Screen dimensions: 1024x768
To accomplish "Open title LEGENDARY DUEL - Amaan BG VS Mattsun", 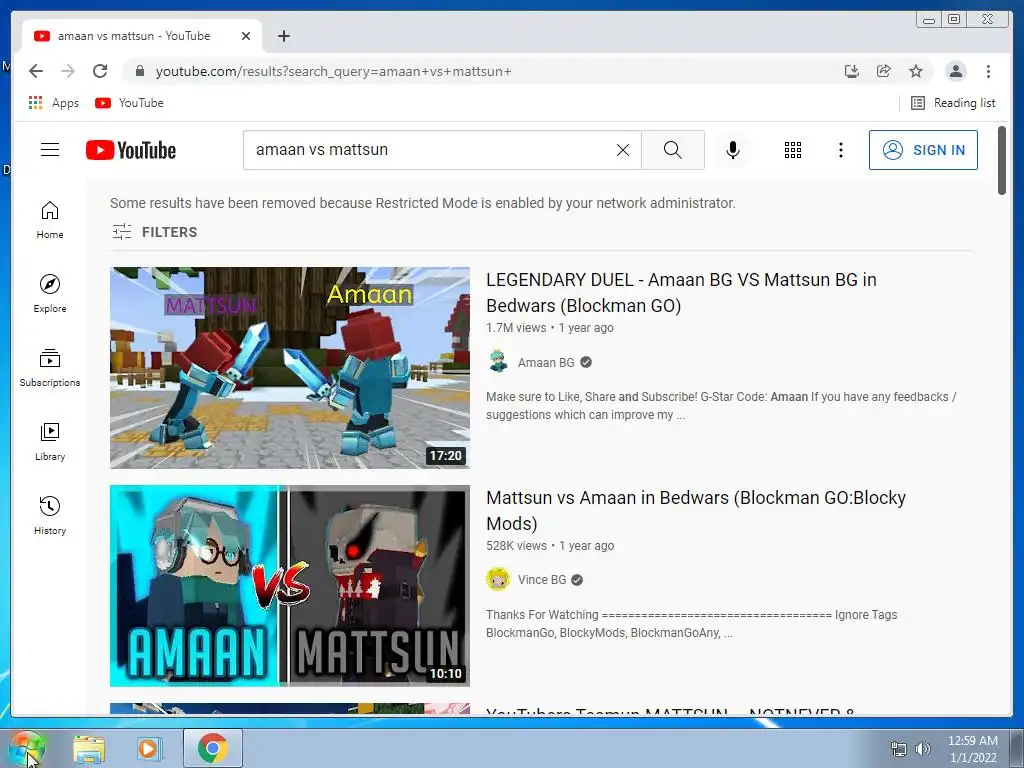I will (x=681, y=293).
